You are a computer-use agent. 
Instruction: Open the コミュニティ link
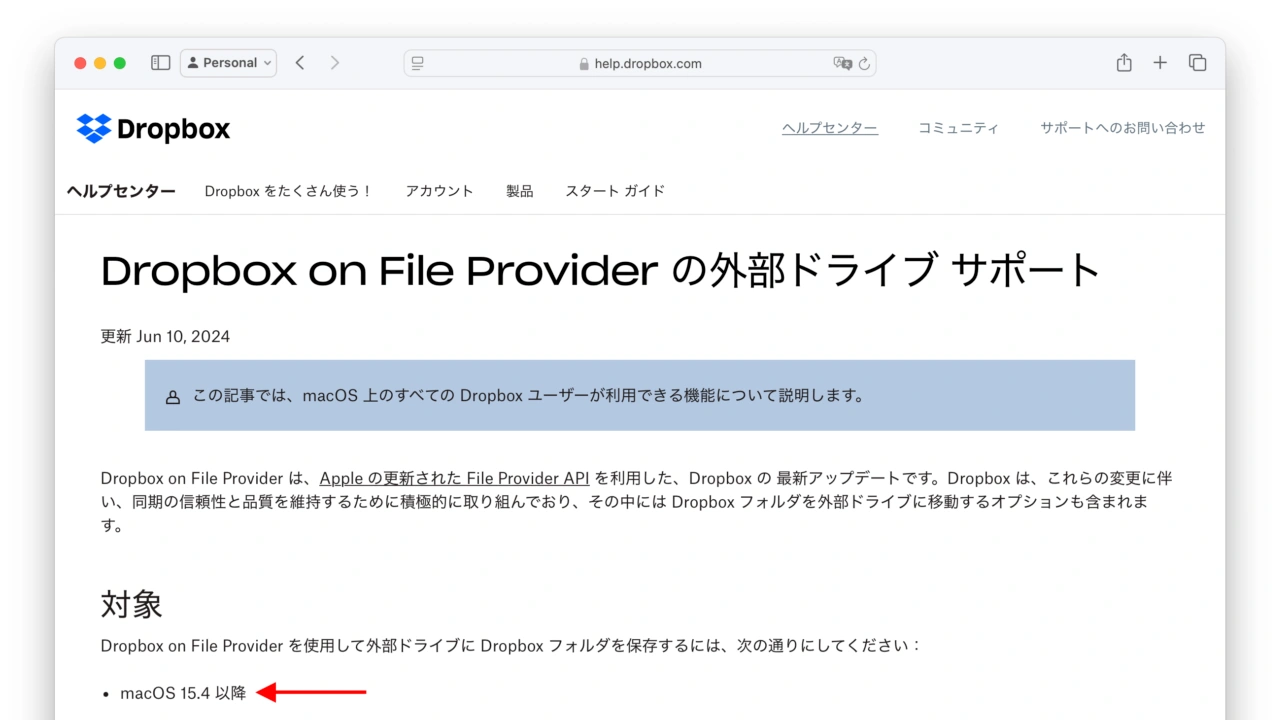tap(958, 128)
